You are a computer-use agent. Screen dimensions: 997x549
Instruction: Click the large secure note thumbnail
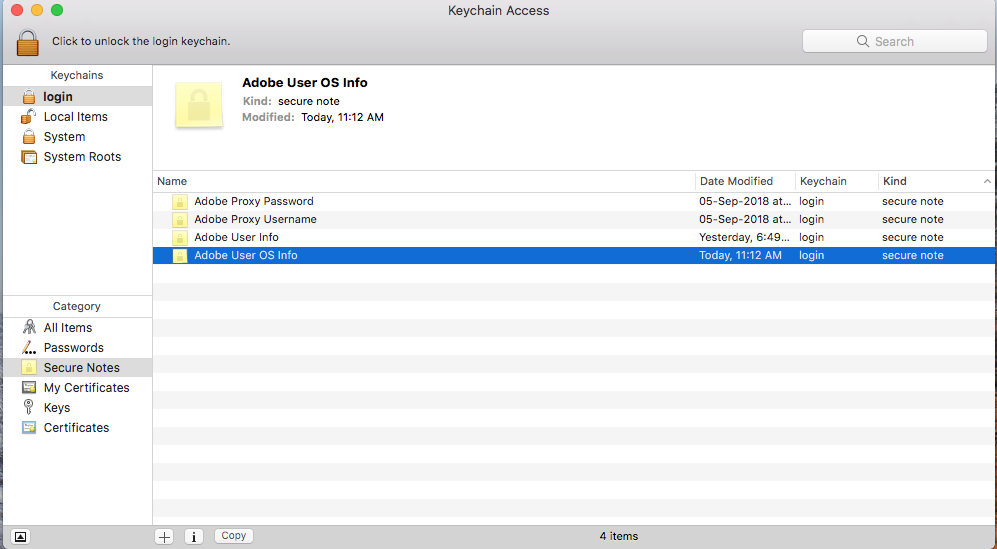pos(199,105)
